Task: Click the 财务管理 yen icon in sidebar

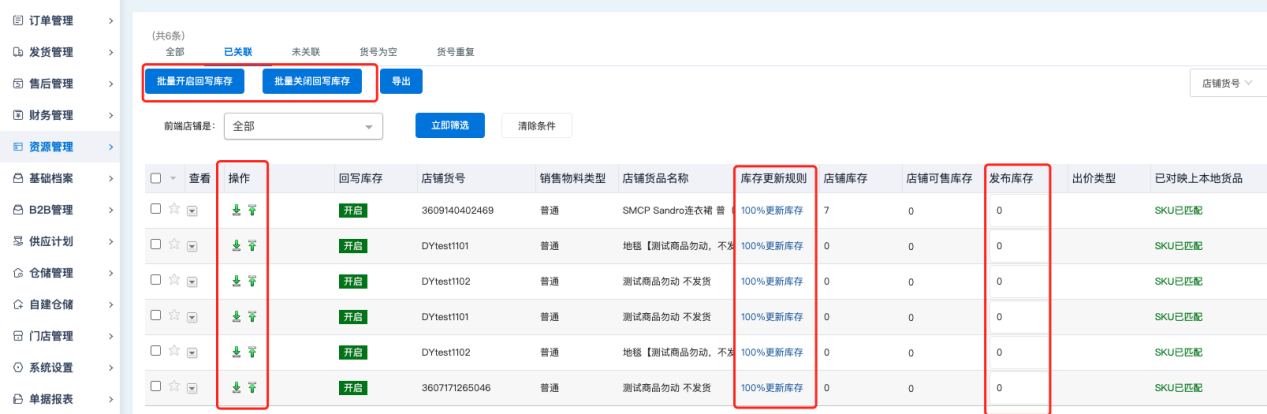Action: [18, 115]
